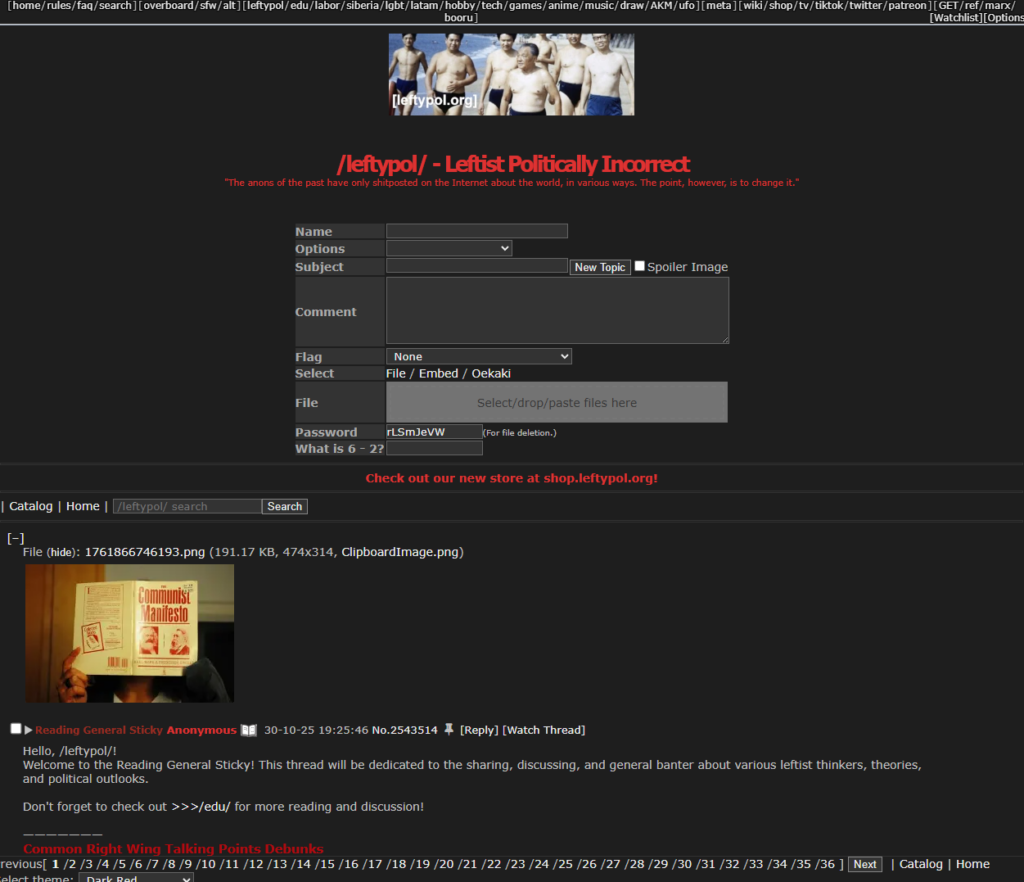The width and height of the screenshot is (1024, 882).
Task: Focus the /leftypol/ search field
Action: pyautogui.click(x=187, y=507)
